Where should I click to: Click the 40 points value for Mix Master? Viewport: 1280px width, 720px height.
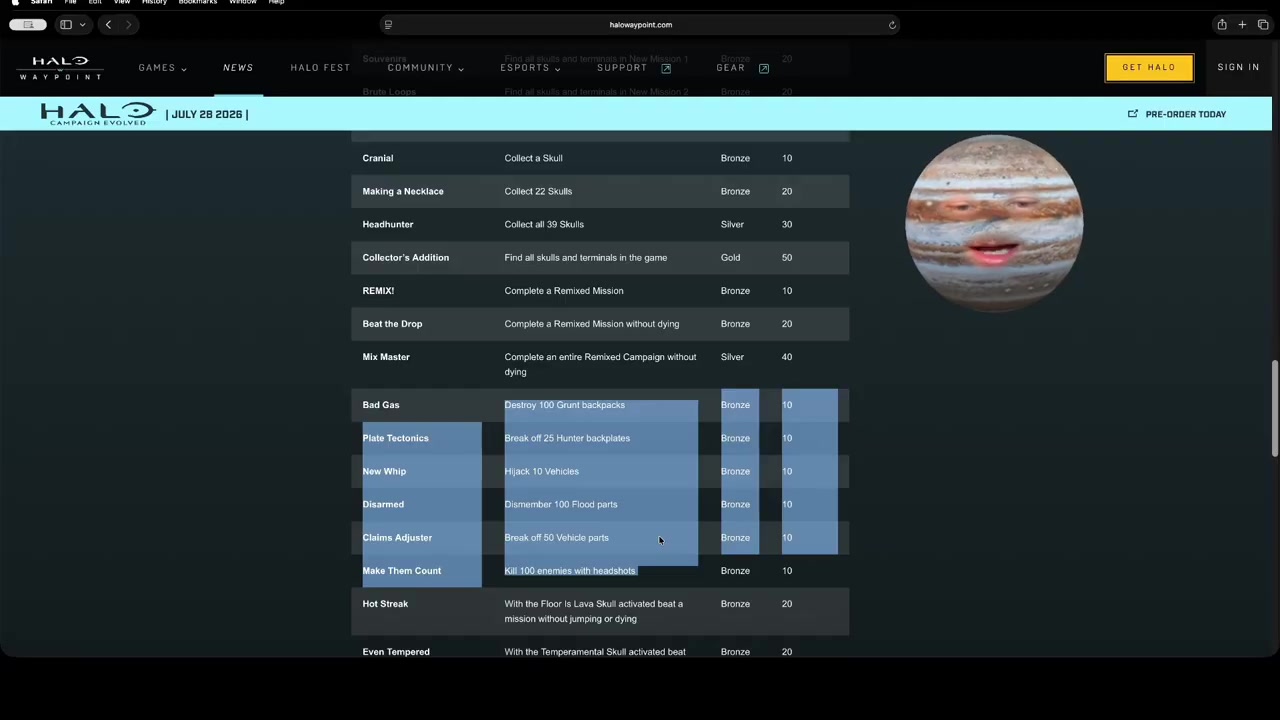point(787,357)
